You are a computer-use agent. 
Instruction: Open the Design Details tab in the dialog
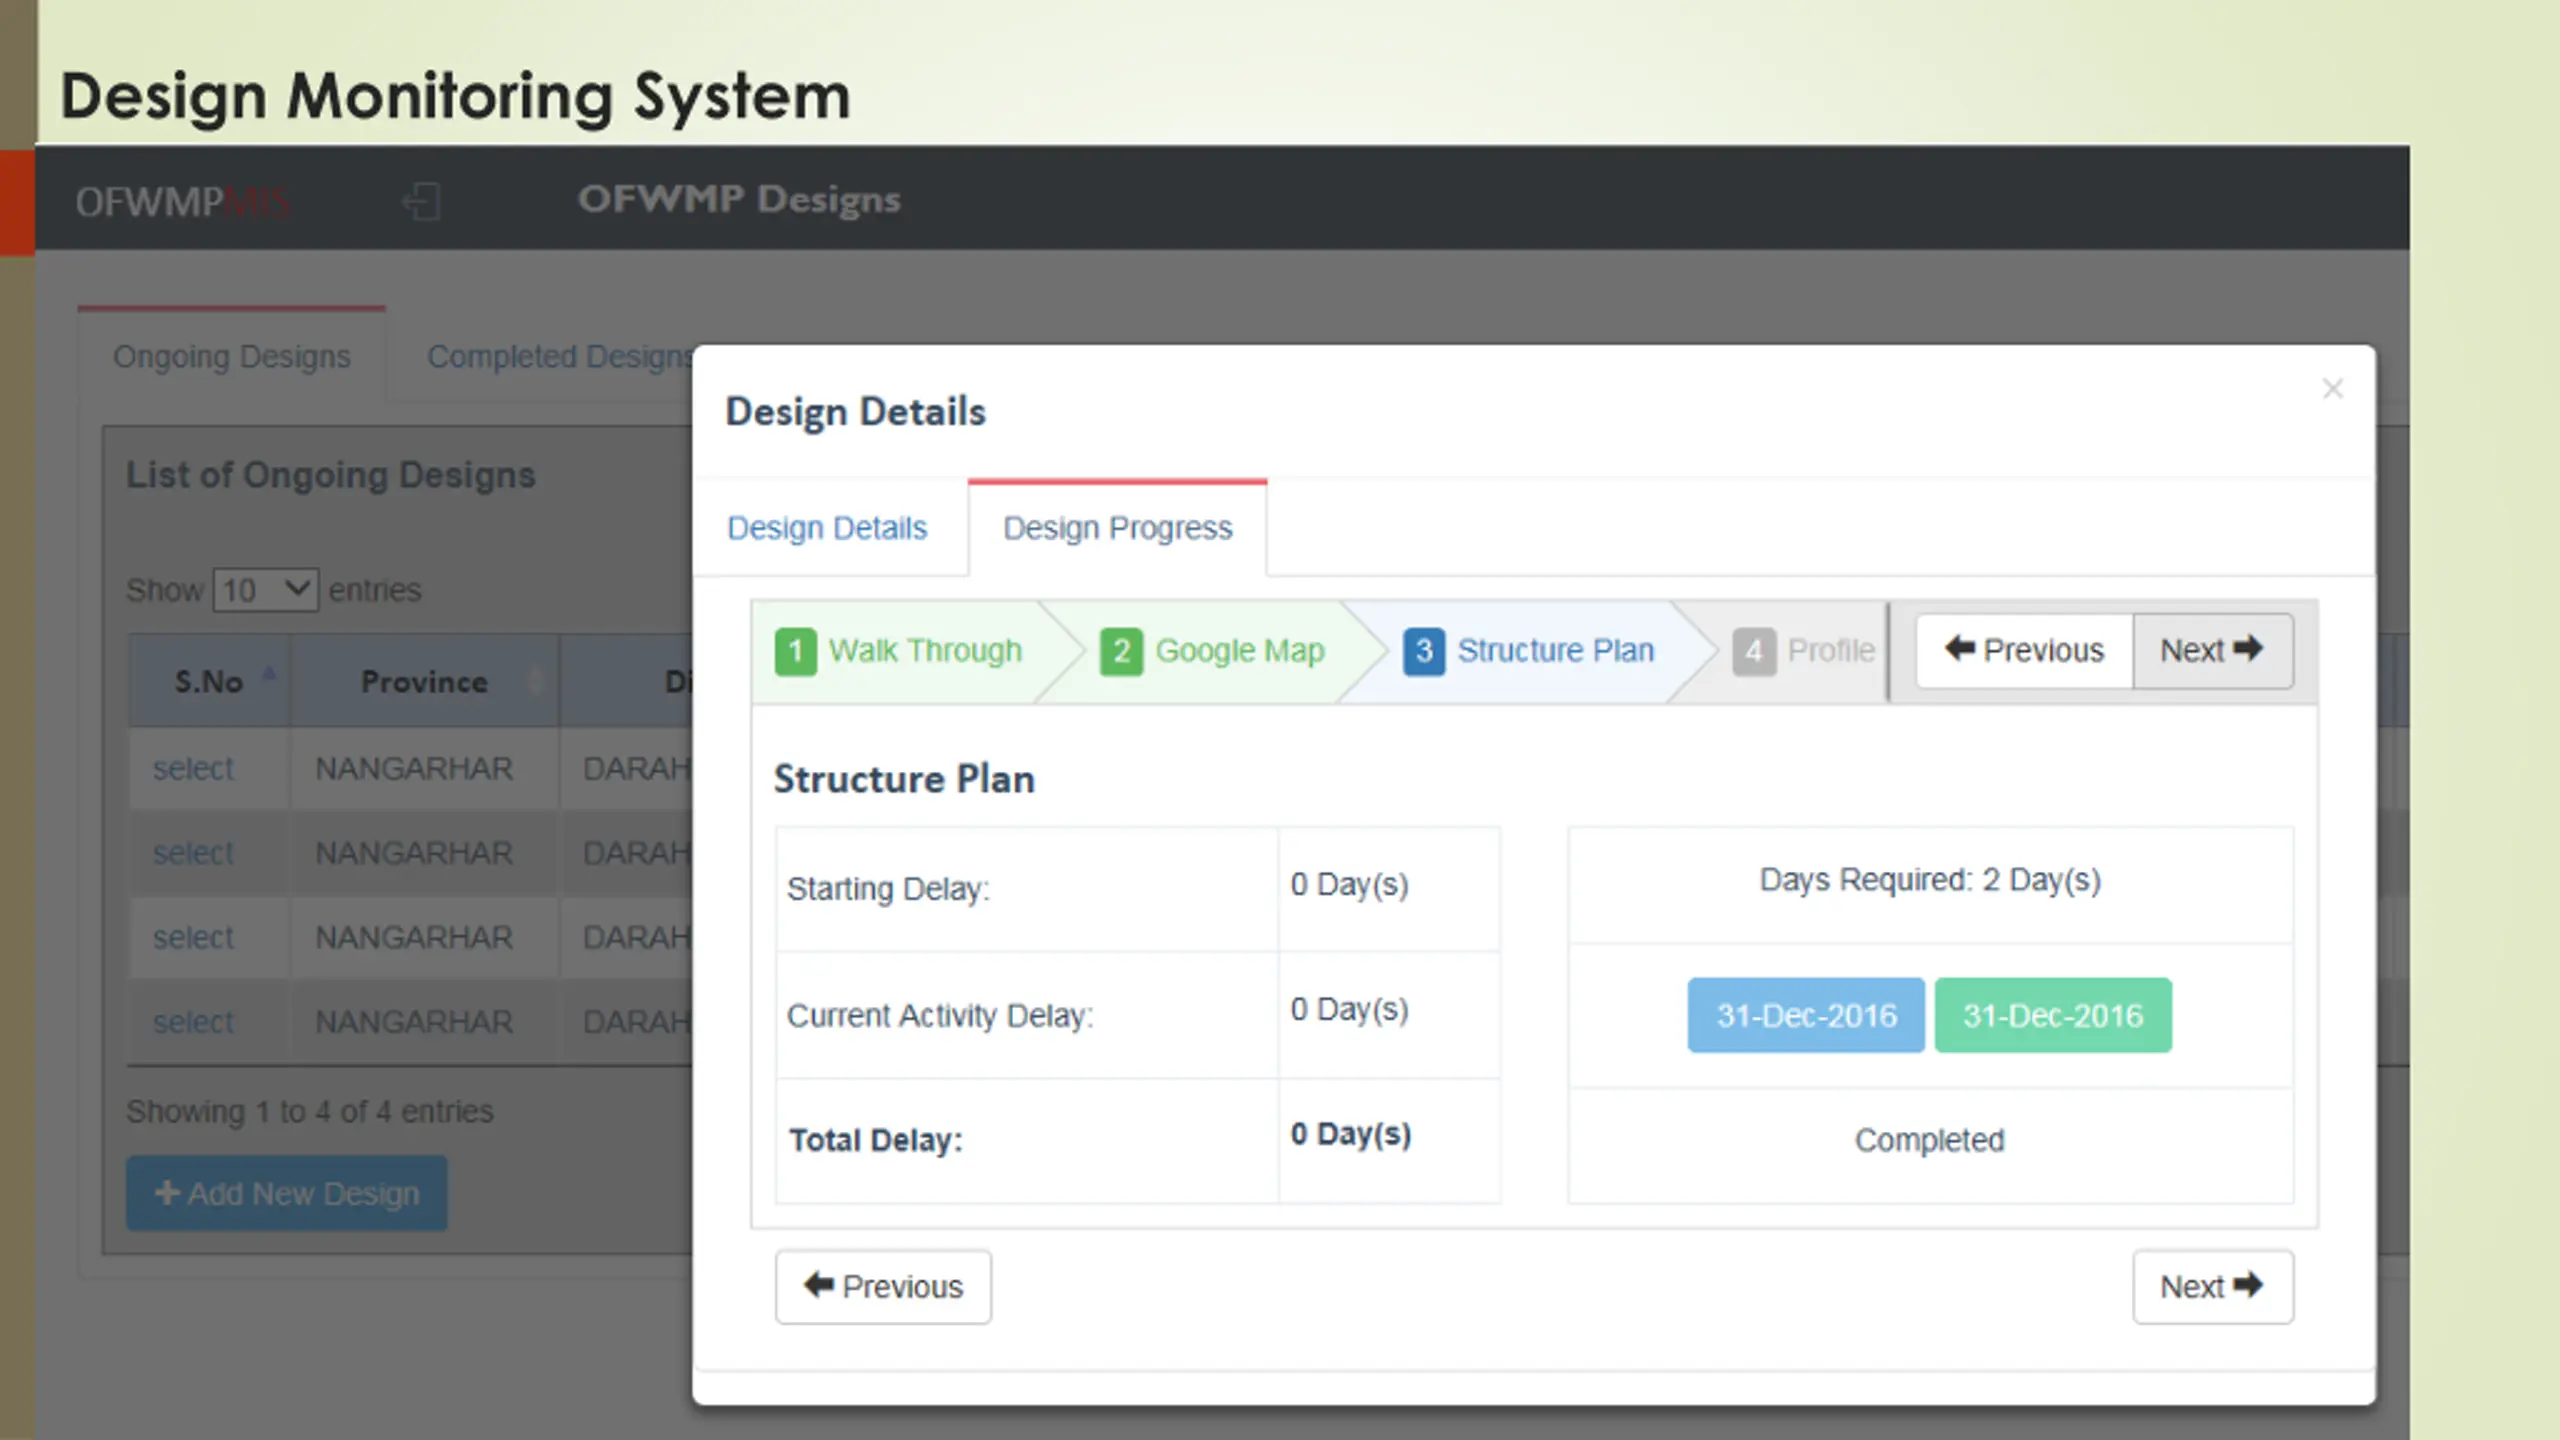(x=827, y=528)
